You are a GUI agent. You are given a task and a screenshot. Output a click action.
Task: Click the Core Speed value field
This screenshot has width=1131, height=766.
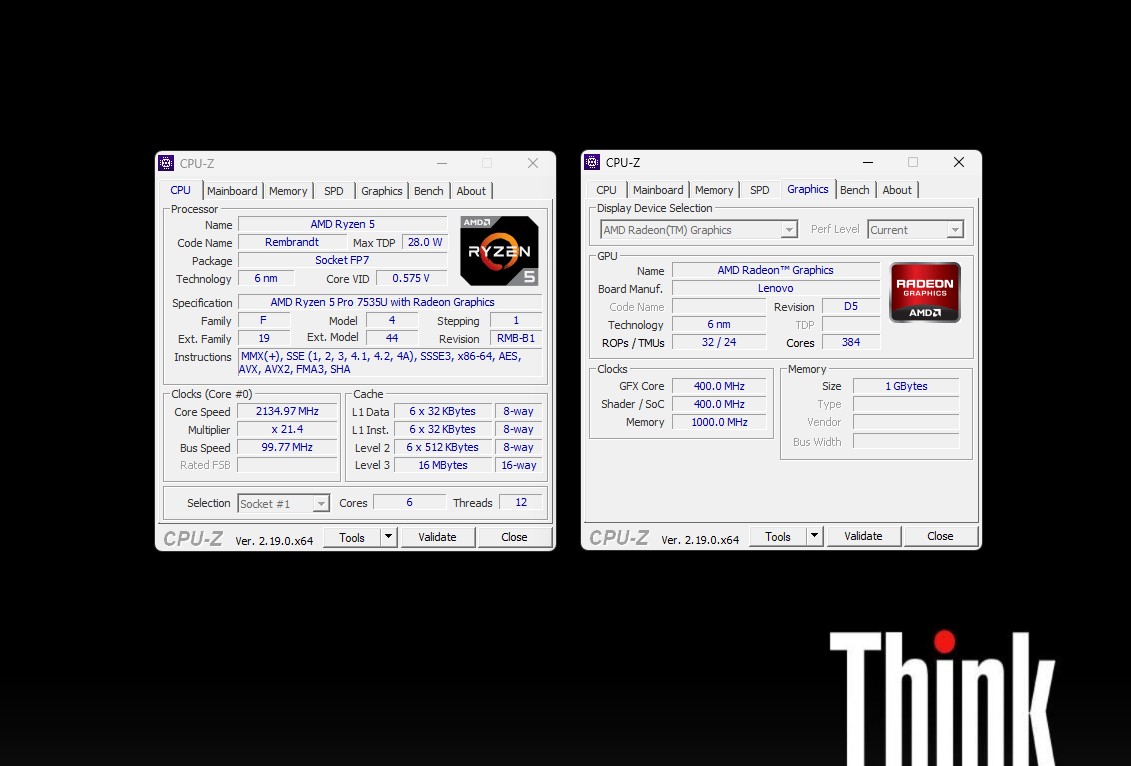[x=288, y=412]
